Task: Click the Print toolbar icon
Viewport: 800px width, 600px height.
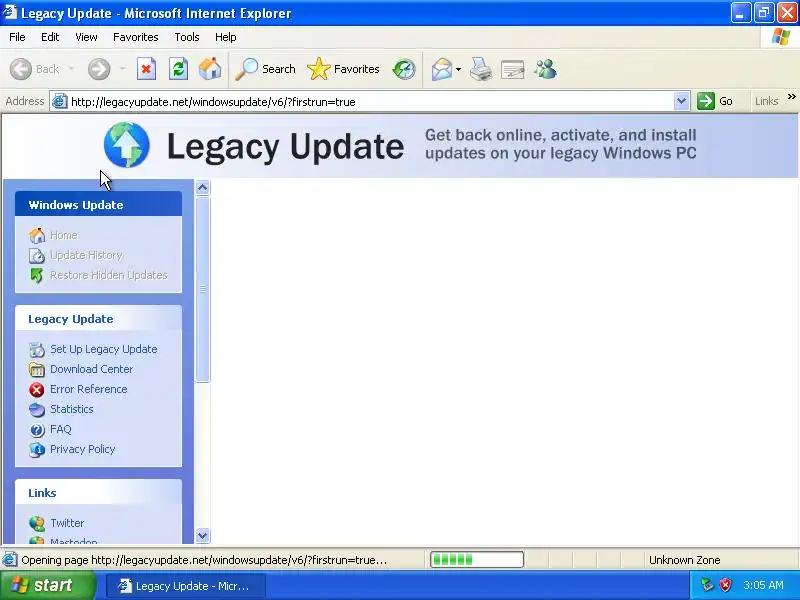Action: 481,69
